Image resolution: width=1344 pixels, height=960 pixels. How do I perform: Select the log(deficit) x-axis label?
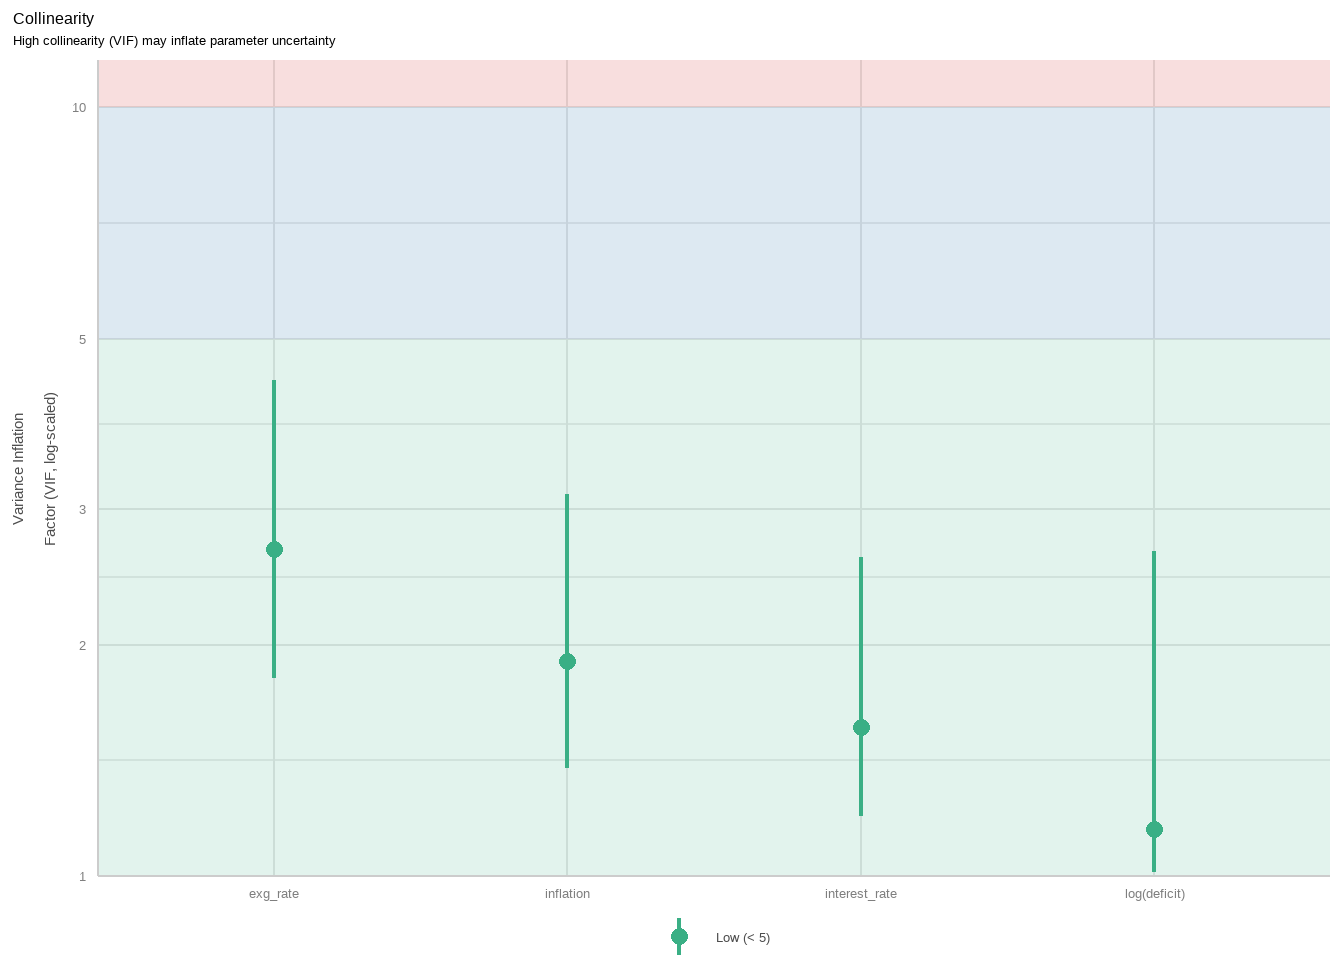click(1154, 894)
